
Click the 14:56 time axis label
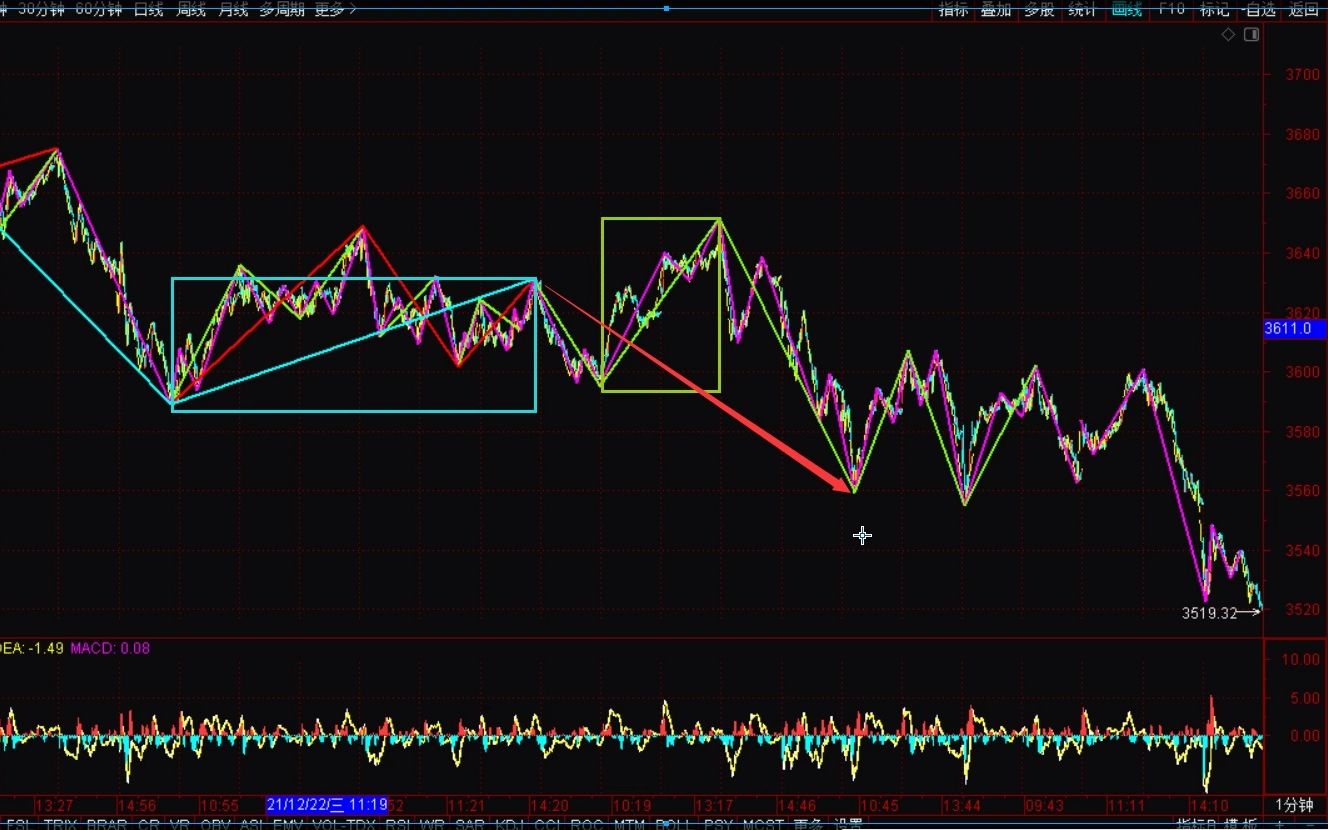point(137,805)
